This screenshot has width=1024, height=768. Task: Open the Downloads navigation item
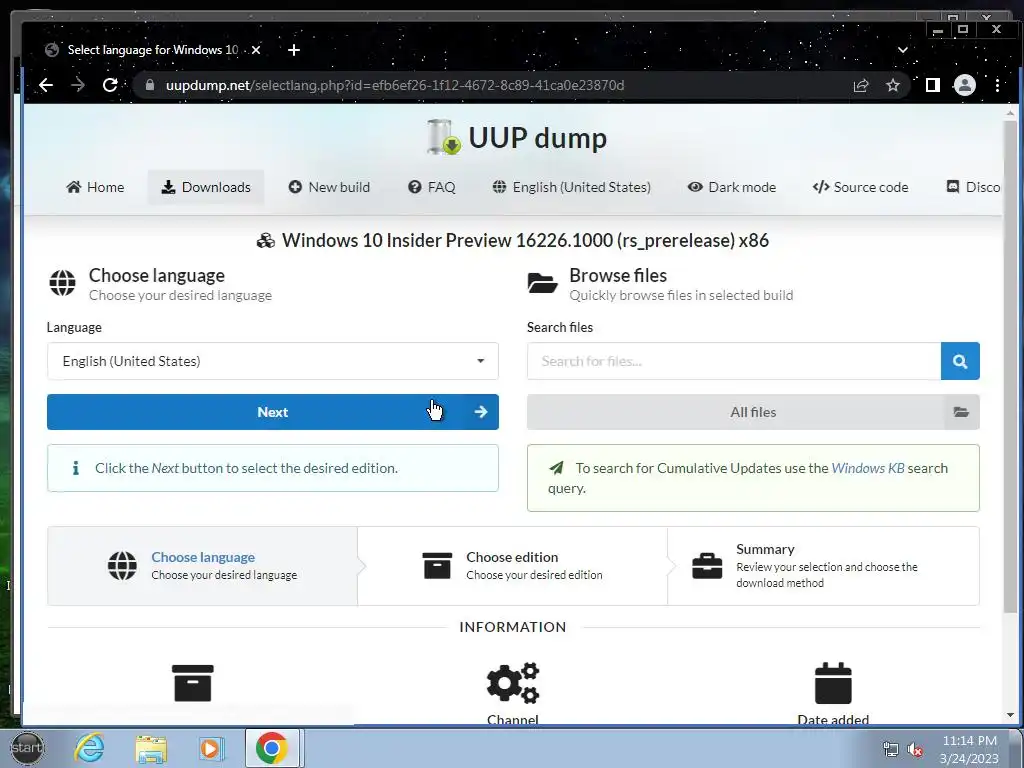pyautogui.click(x=206, y=187)
